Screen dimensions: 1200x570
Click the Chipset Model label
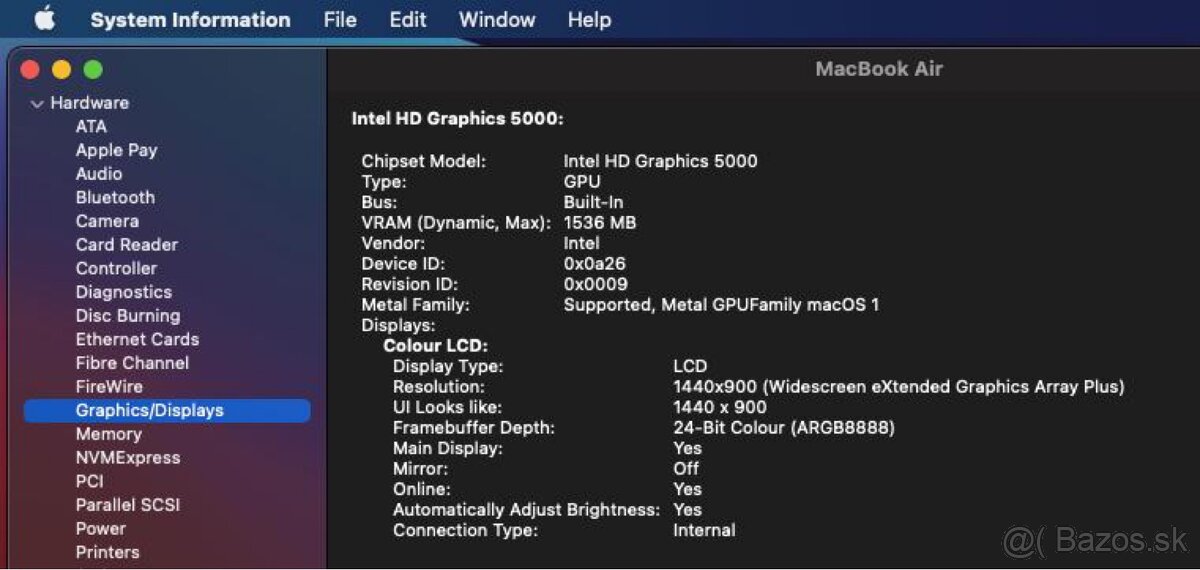[x=424, y=161]
